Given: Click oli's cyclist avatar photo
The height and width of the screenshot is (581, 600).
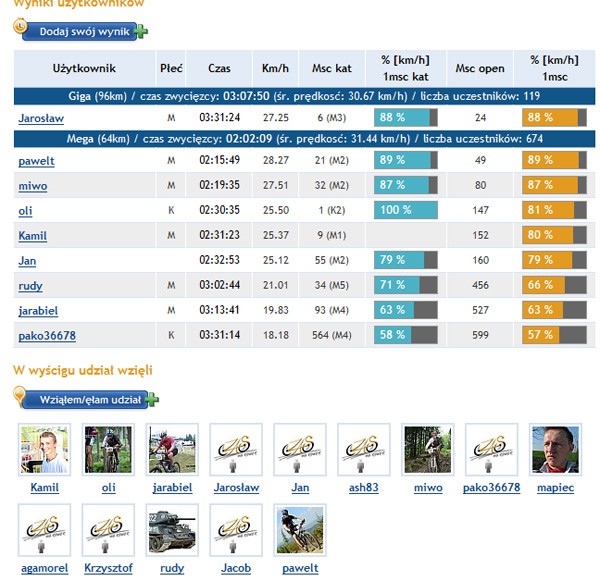Looking at the screenshot, I should pyautogui.click(x=108, y=449).
